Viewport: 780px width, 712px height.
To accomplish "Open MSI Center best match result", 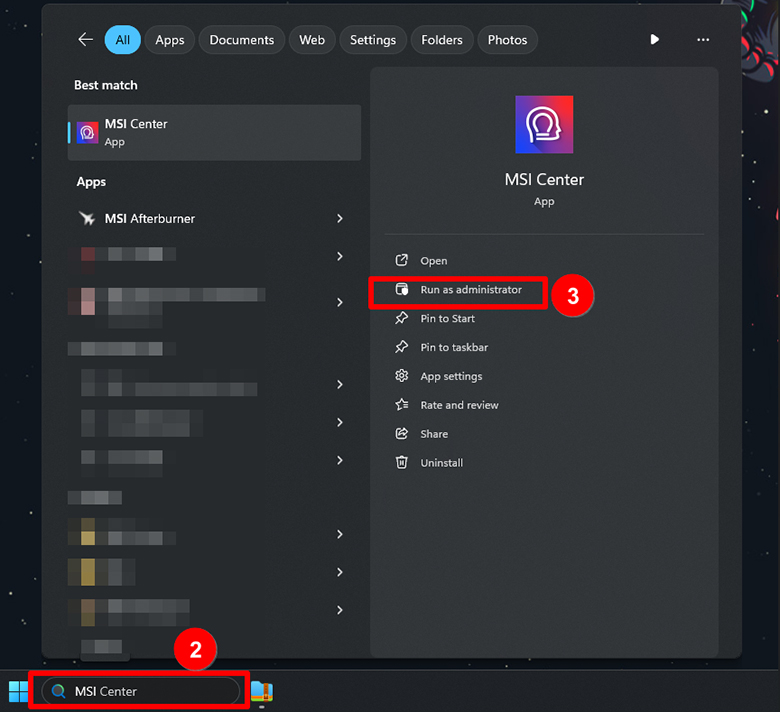I will (x=214, y=133).
